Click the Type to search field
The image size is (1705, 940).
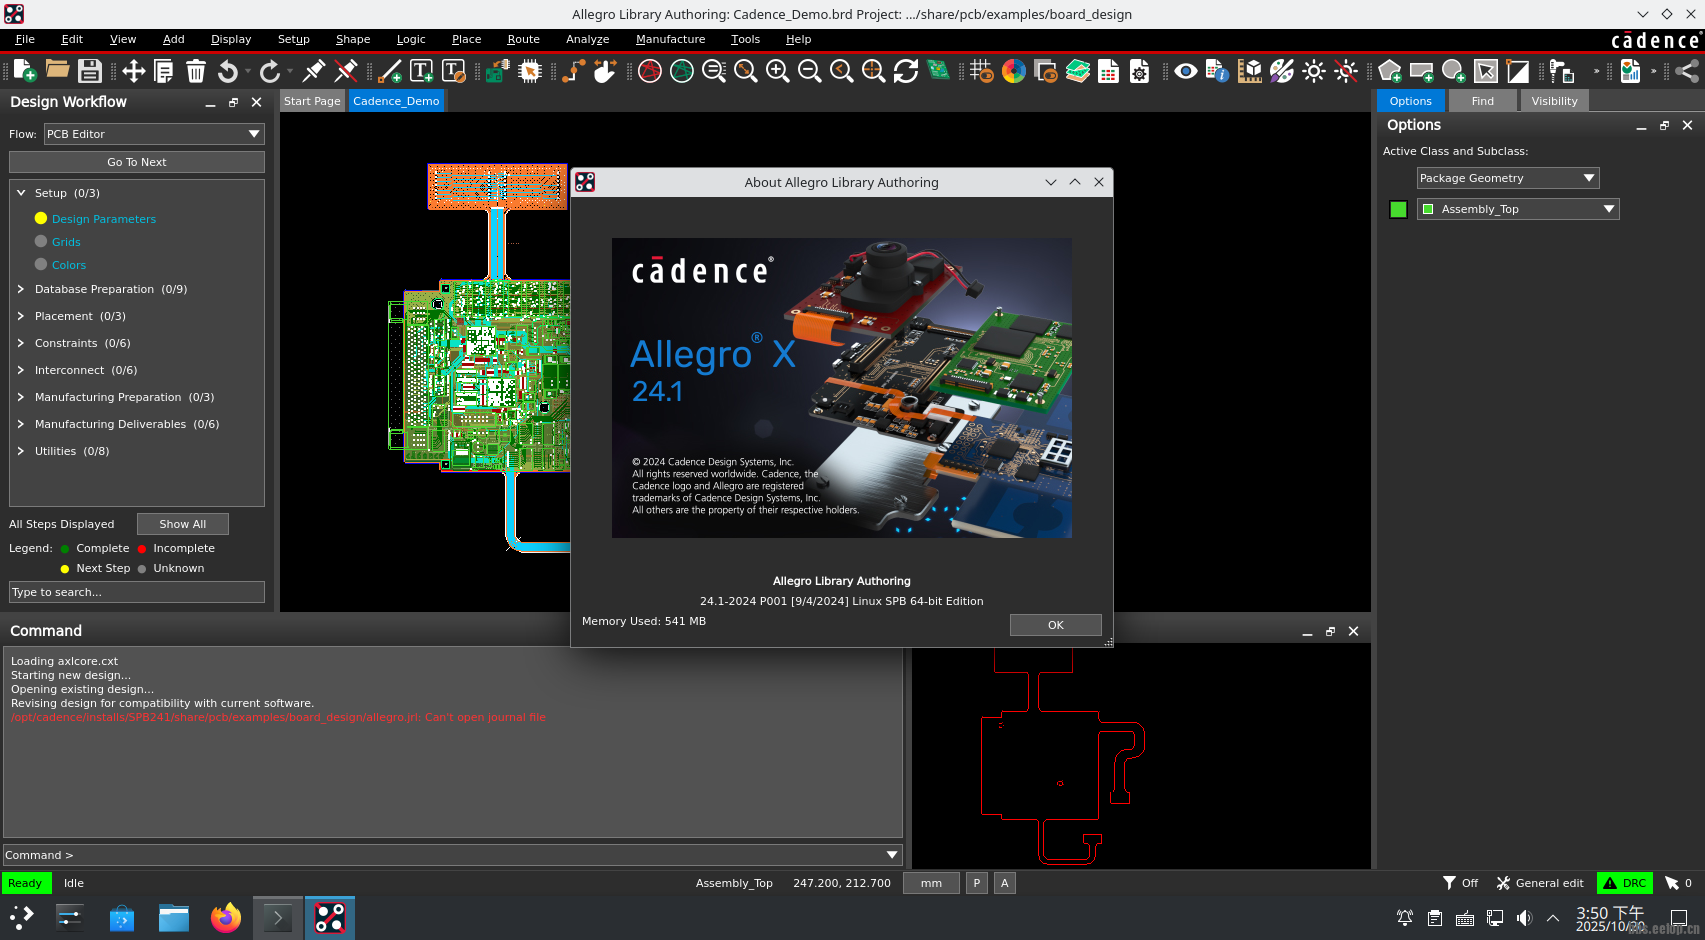coord(137,592)
